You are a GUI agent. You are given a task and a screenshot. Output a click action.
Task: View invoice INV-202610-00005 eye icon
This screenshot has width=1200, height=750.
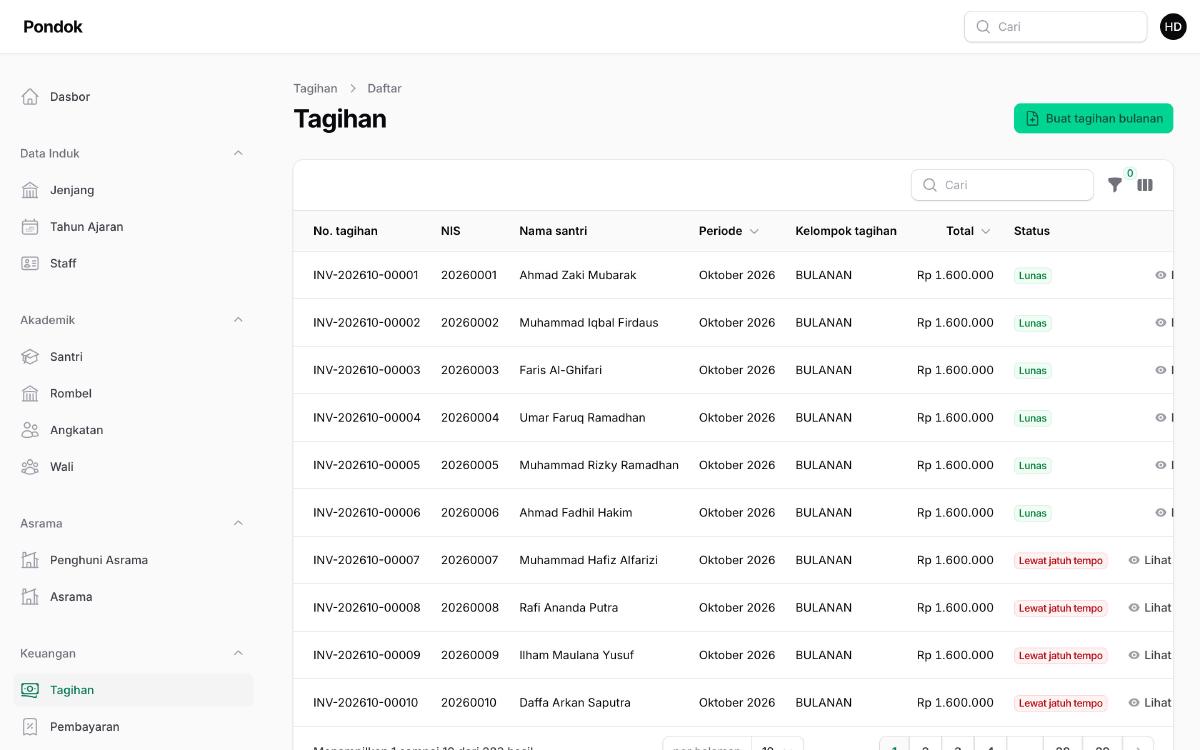(x=1161, y=465)
